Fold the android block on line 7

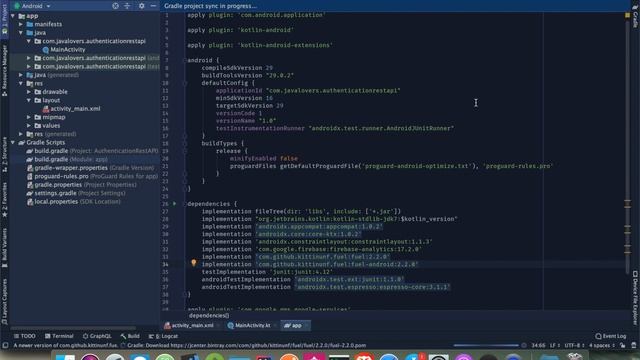(x=184, y=60)
